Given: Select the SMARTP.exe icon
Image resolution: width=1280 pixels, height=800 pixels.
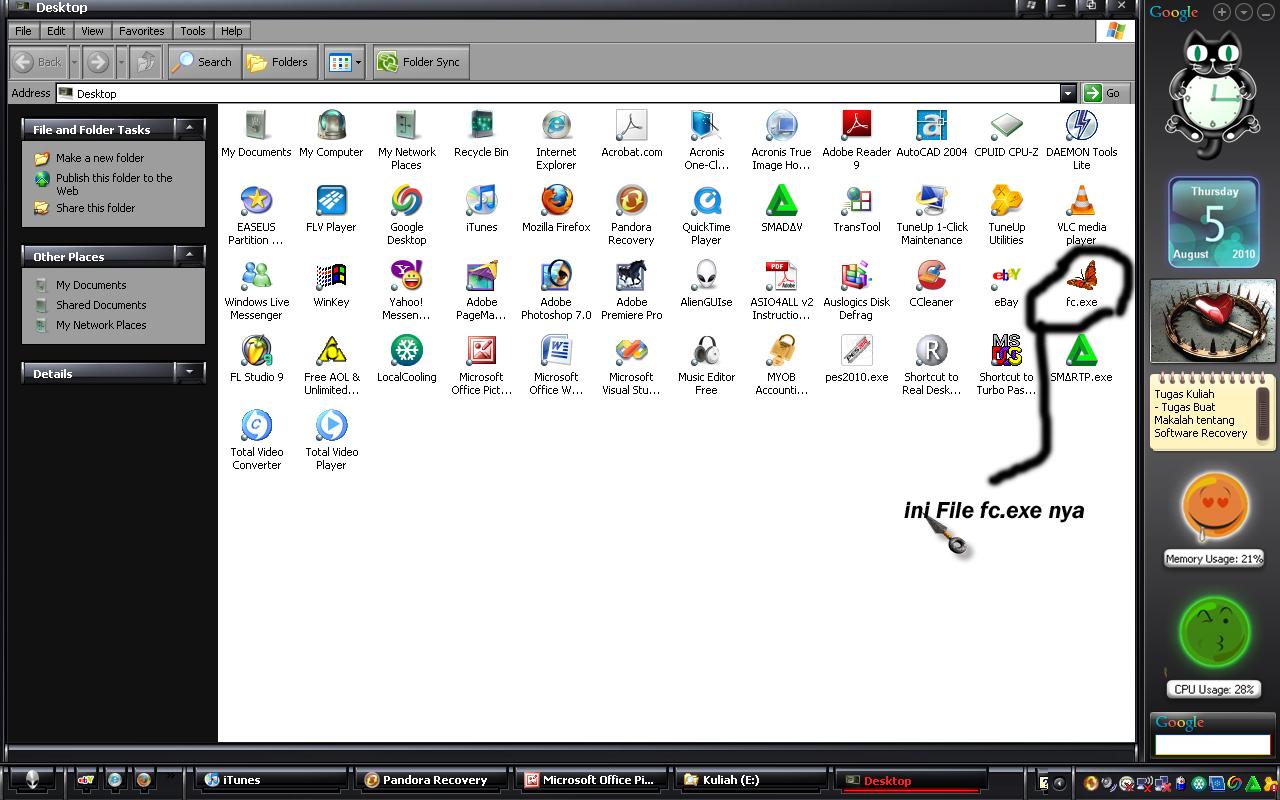Looking at the screenshot, I should tap(1081, 351).
